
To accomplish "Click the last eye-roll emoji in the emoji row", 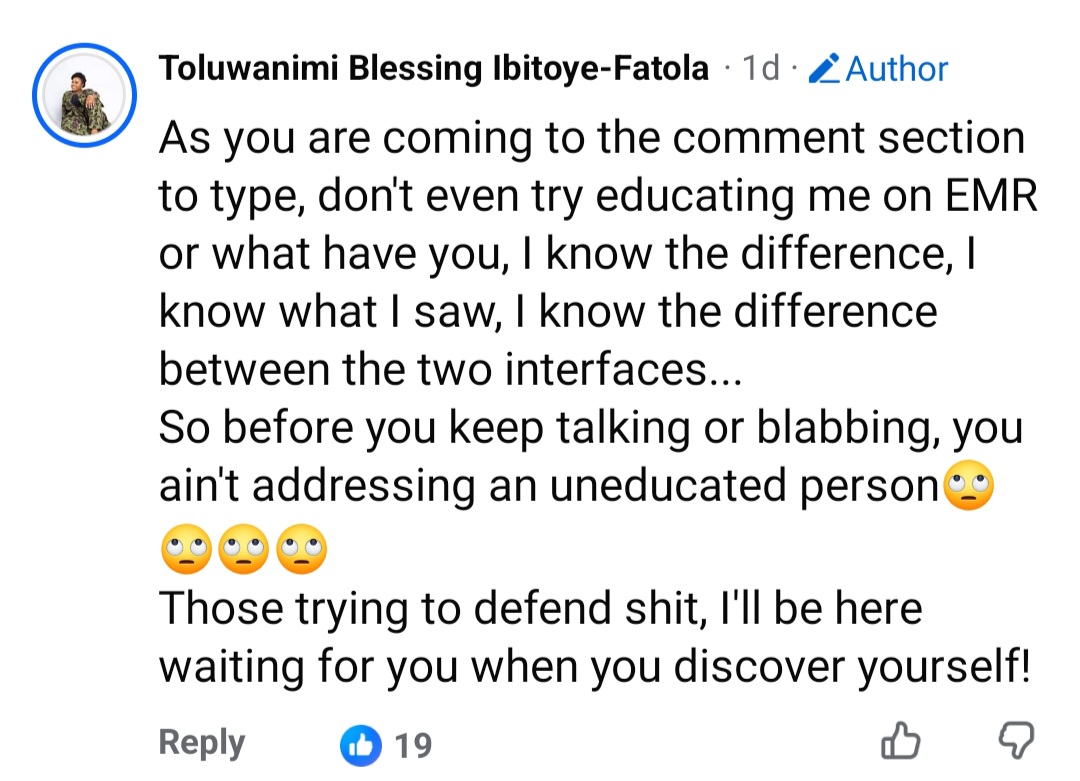I will pos(302,549).
